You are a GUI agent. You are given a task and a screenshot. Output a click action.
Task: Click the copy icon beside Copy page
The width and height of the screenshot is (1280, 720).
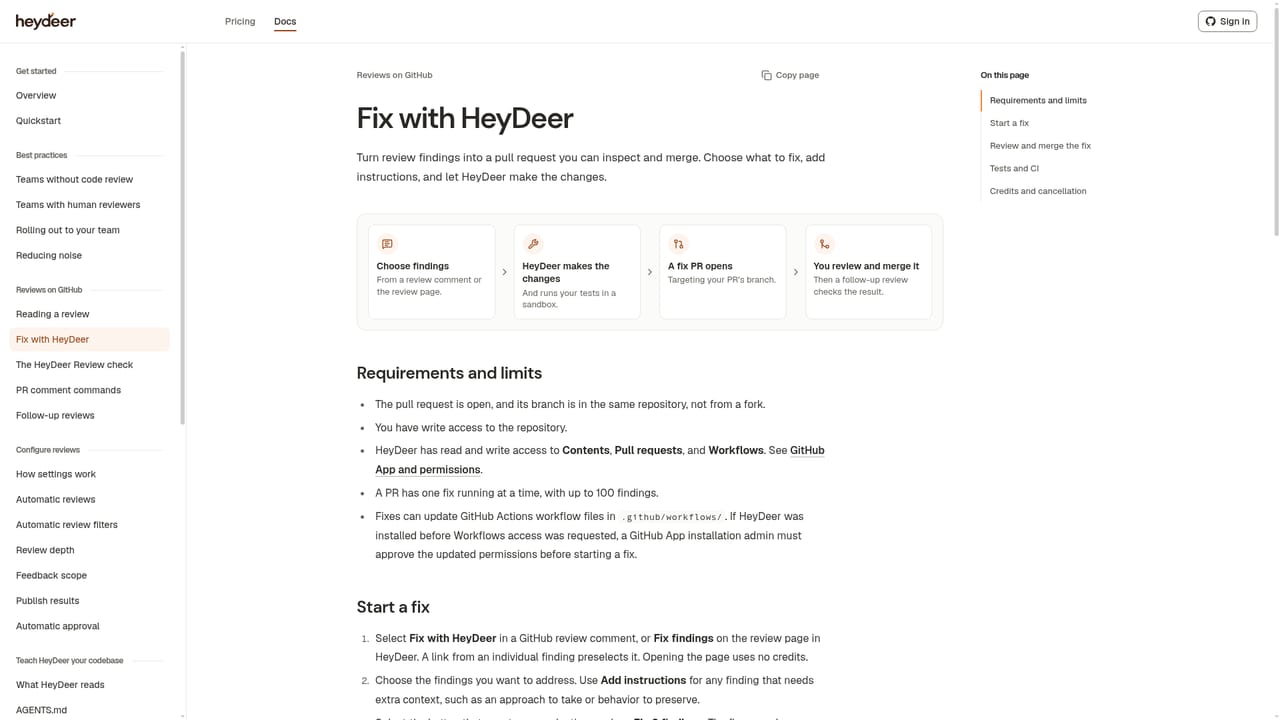(766, 75)
